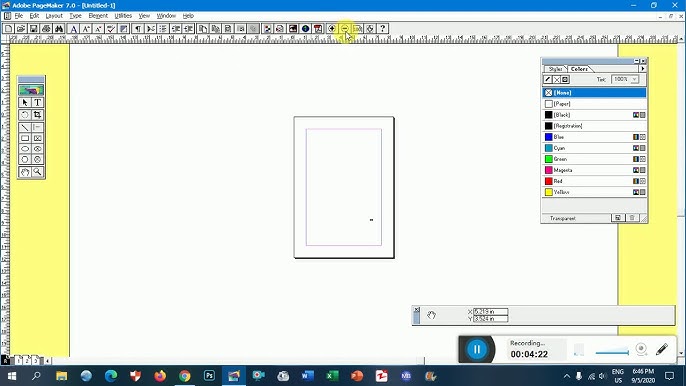Screen dimensions: 686x386
Task: Select the Hand tool in toolbox
Action: [25, 172]
